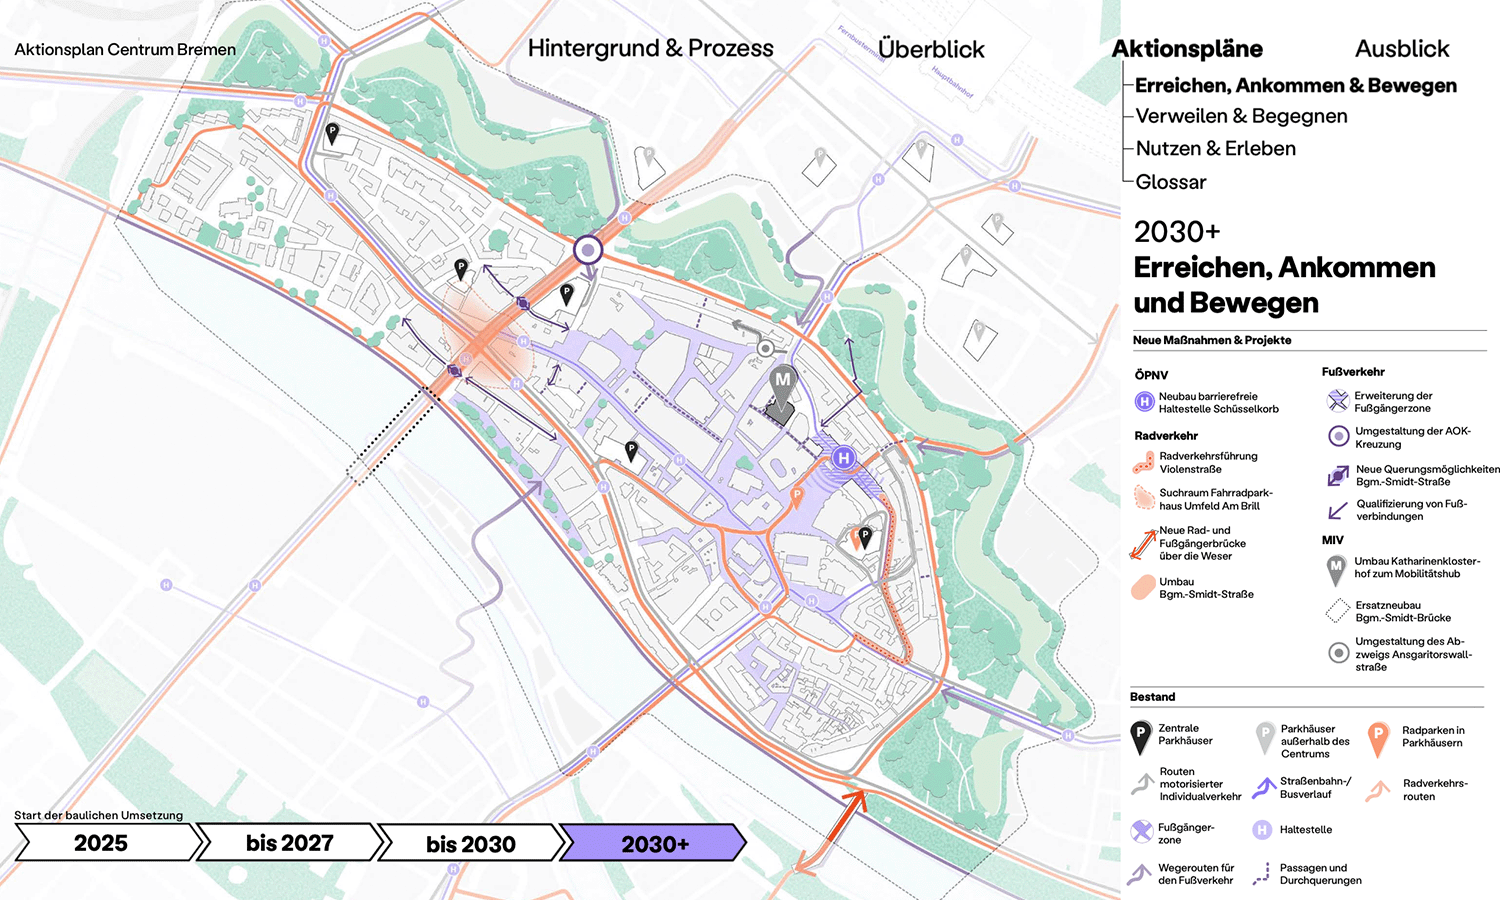Click the Ersatzneubau Bgm.-Smidt-Brücke legend icon
Image resolution: width=1500 pixels, height=900 pixels.
[1338, 611]
